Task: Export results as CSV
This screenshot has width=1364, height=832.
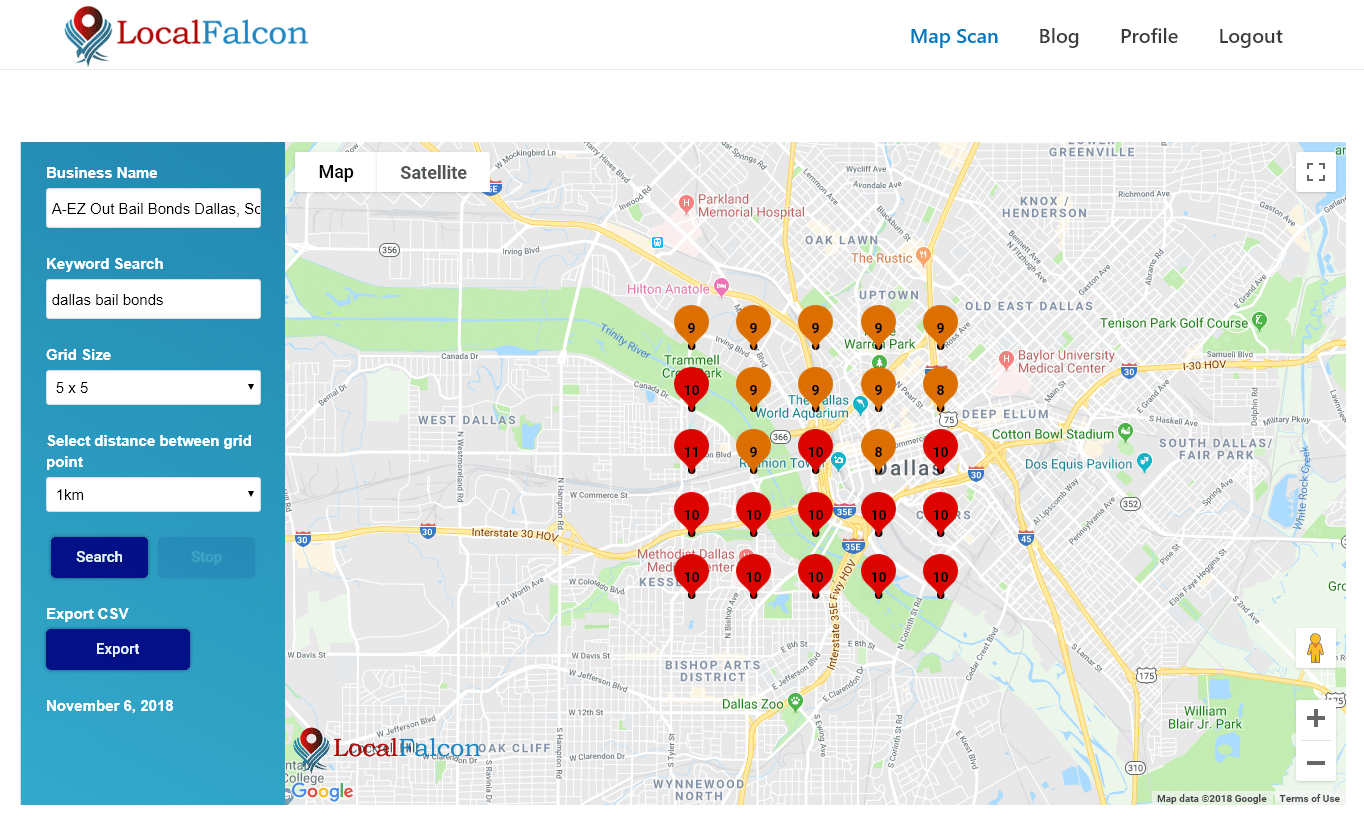Action: click(x=118, y=649)
